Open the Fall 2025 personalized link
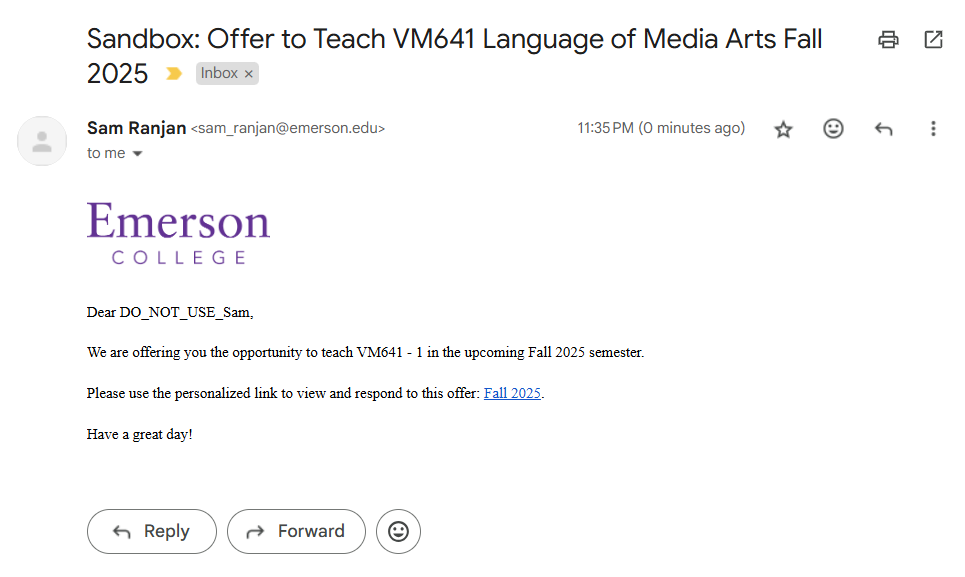The width and height of the screenshot is (965, 577). click(x=512, y=393)
